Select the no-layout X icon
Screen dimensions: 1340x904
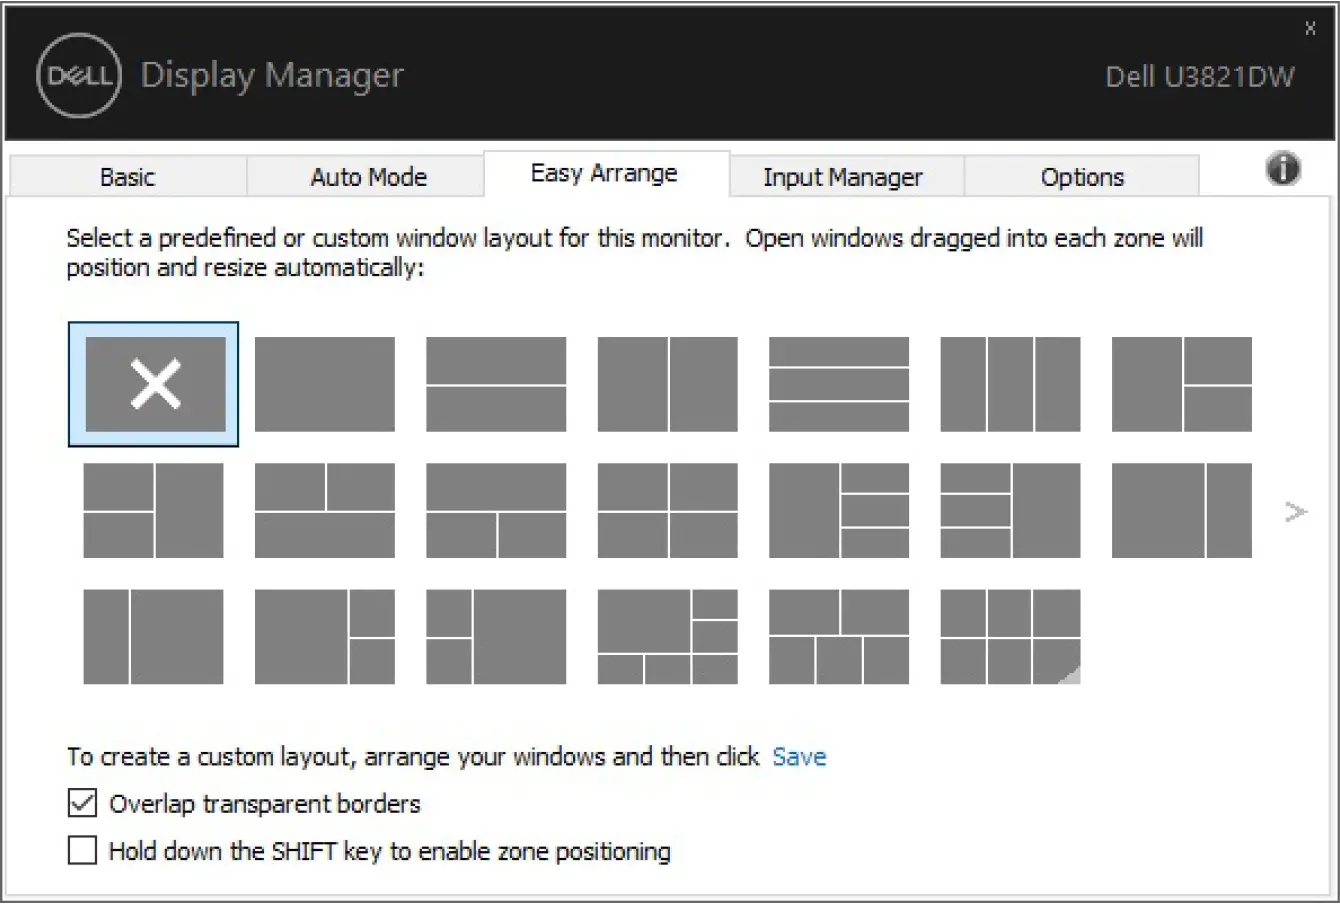154,384
